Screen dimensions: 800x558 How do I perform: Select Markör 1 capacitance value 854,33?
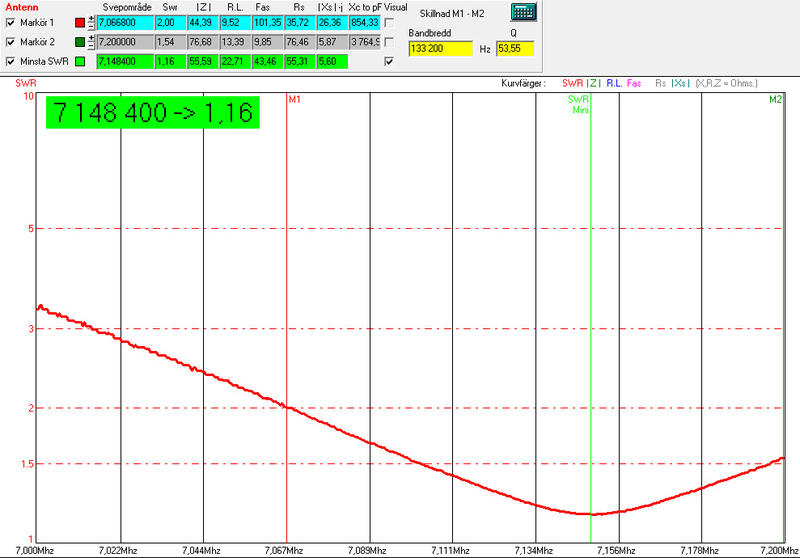click(x=365, y=23)
